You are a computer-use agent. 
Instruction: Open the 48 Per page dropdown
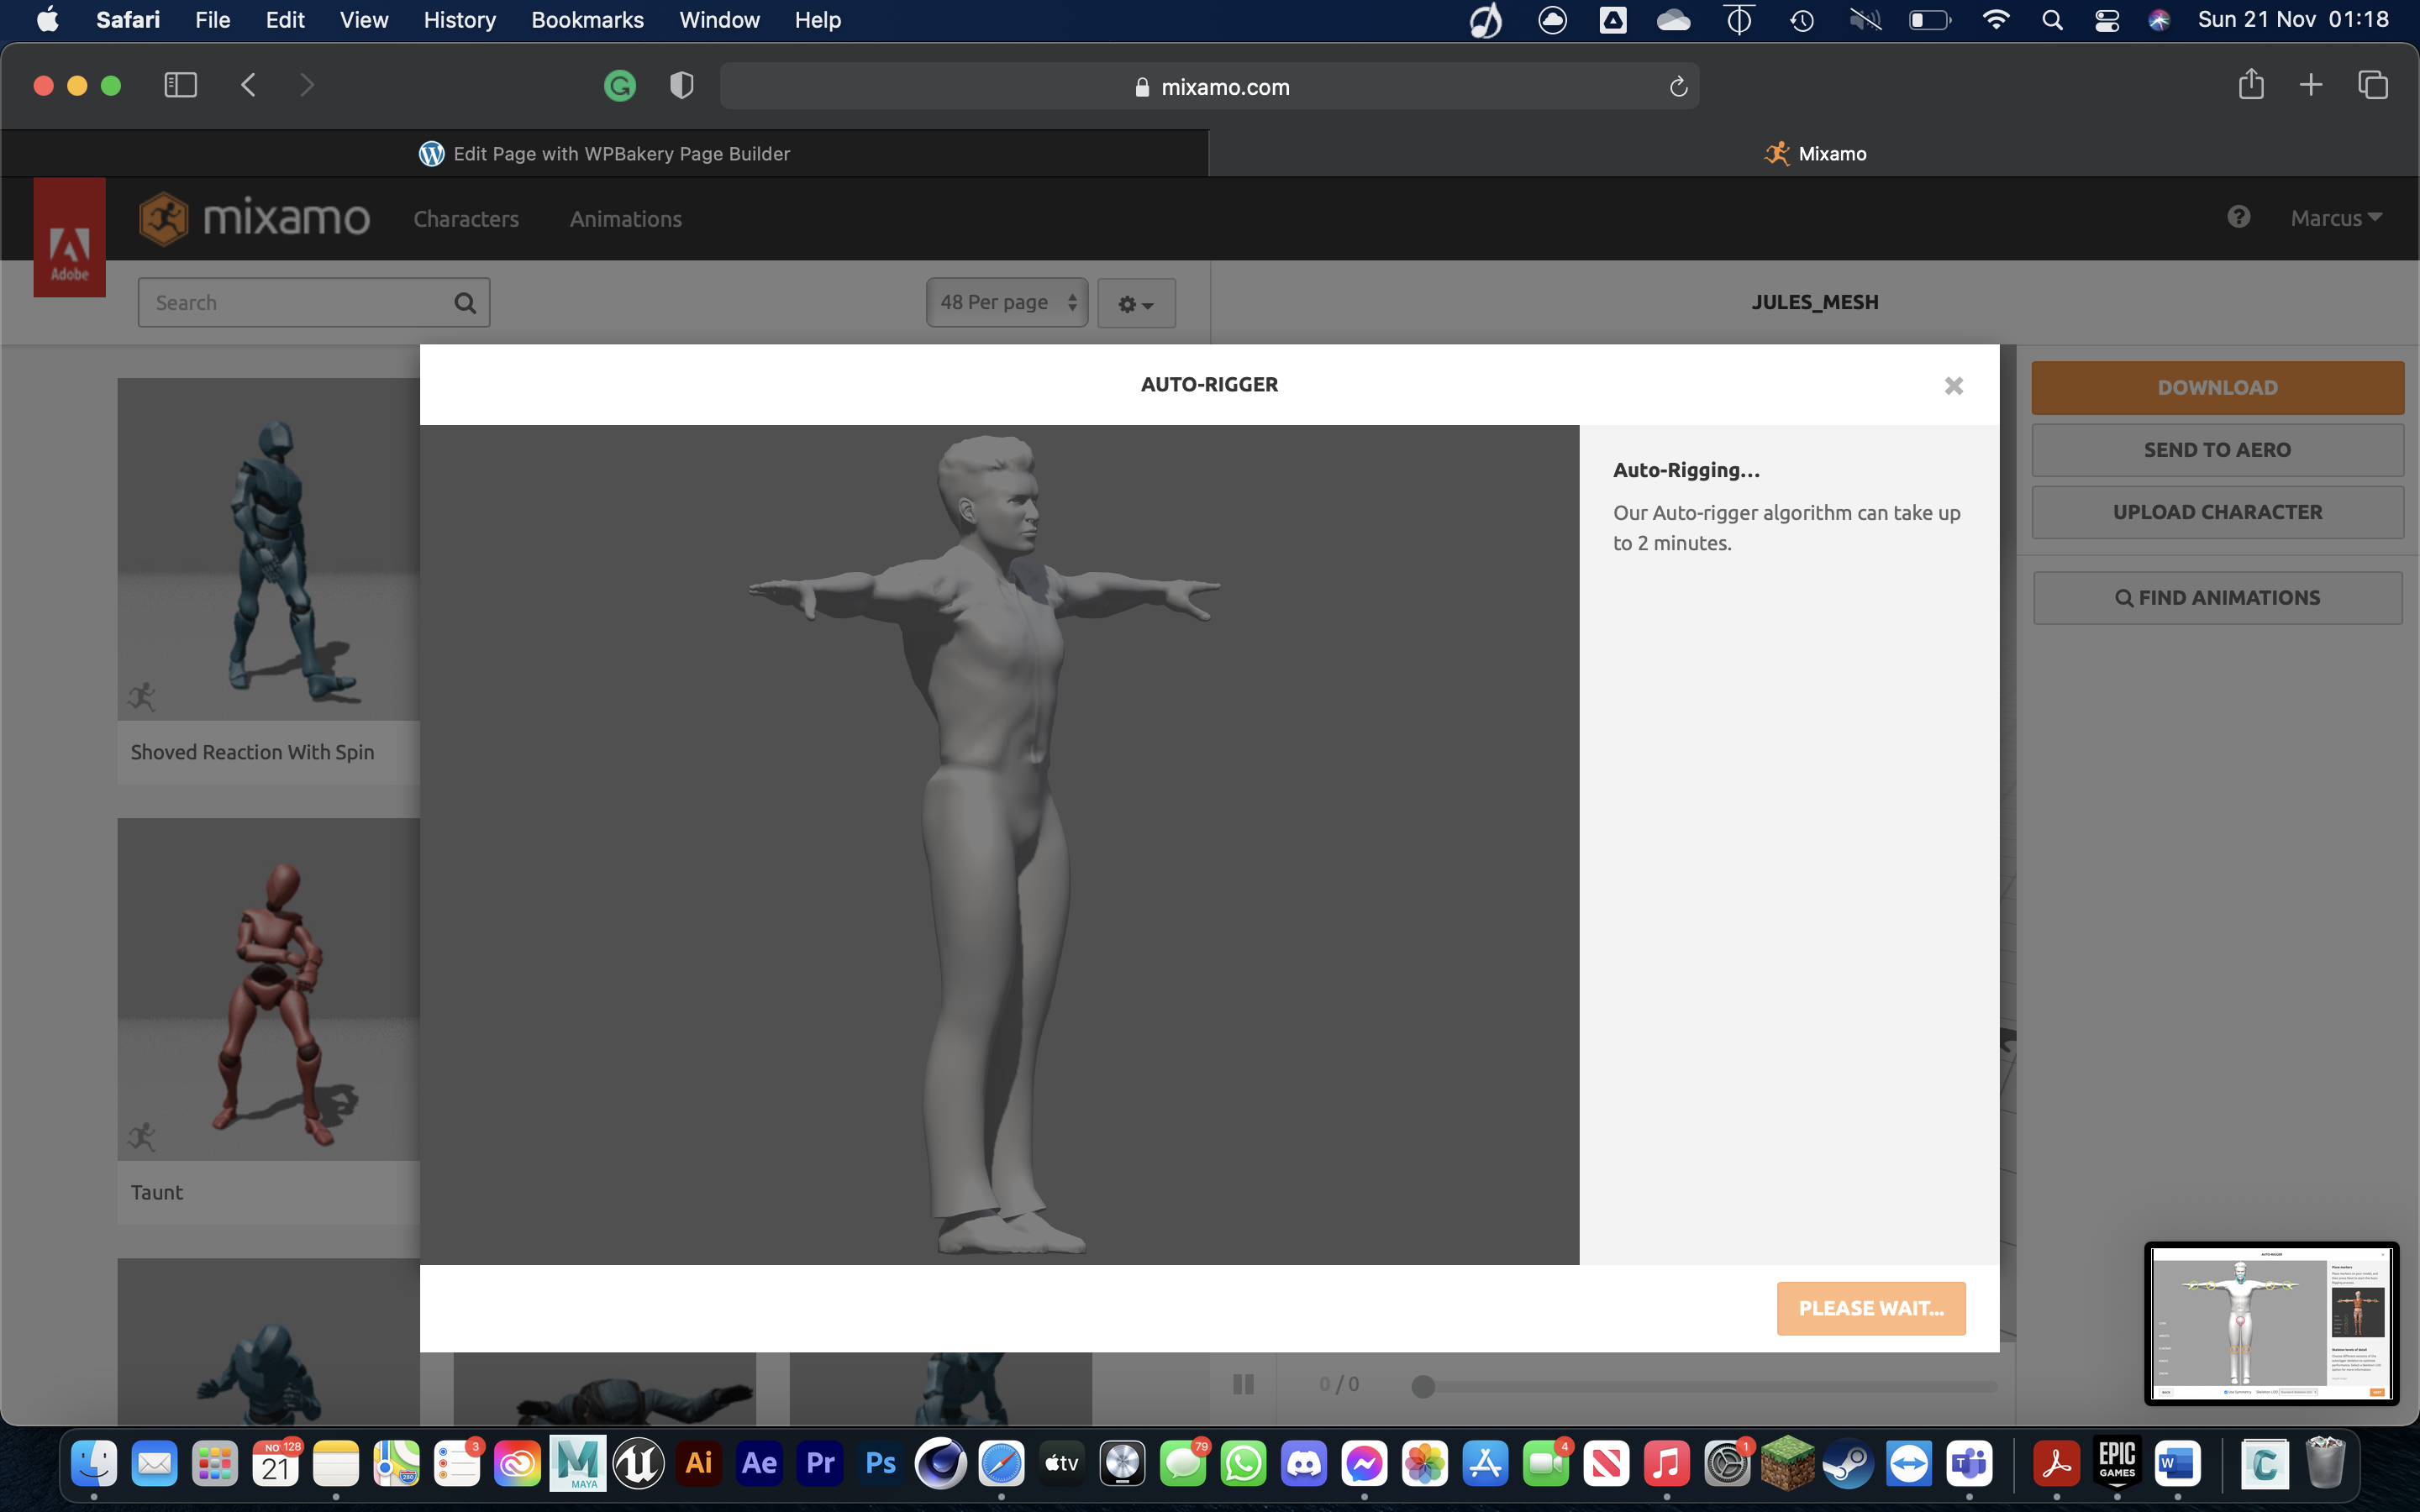pyautogui.click(x=1007, y=302)
